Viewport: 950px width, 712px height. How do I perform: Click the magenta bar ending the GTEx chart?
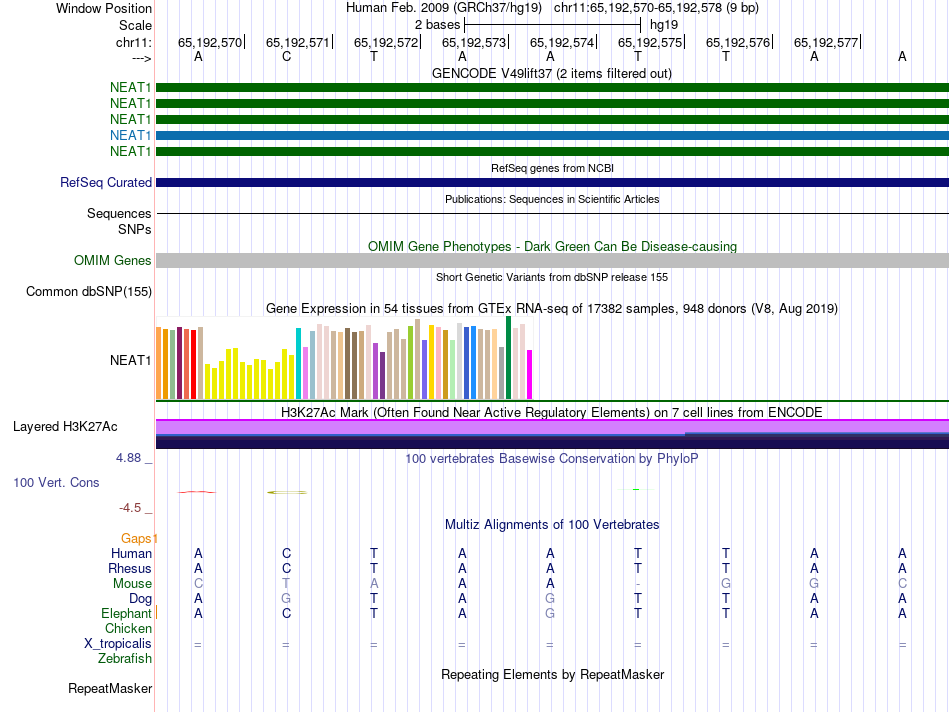click(530, 374)
